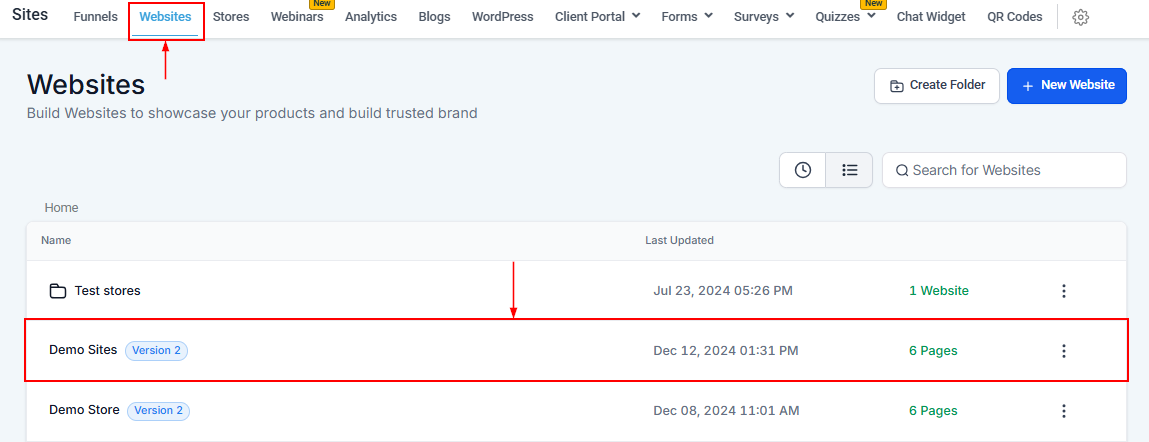Click the Test stores folder icon
Image resolution: width=1149 pixels, height=442 pixels.
pos(58,291)
